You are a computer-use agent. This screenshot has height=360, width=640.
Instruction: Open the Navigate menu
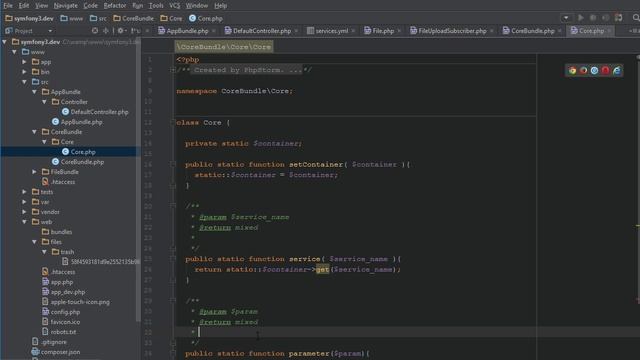65,6
